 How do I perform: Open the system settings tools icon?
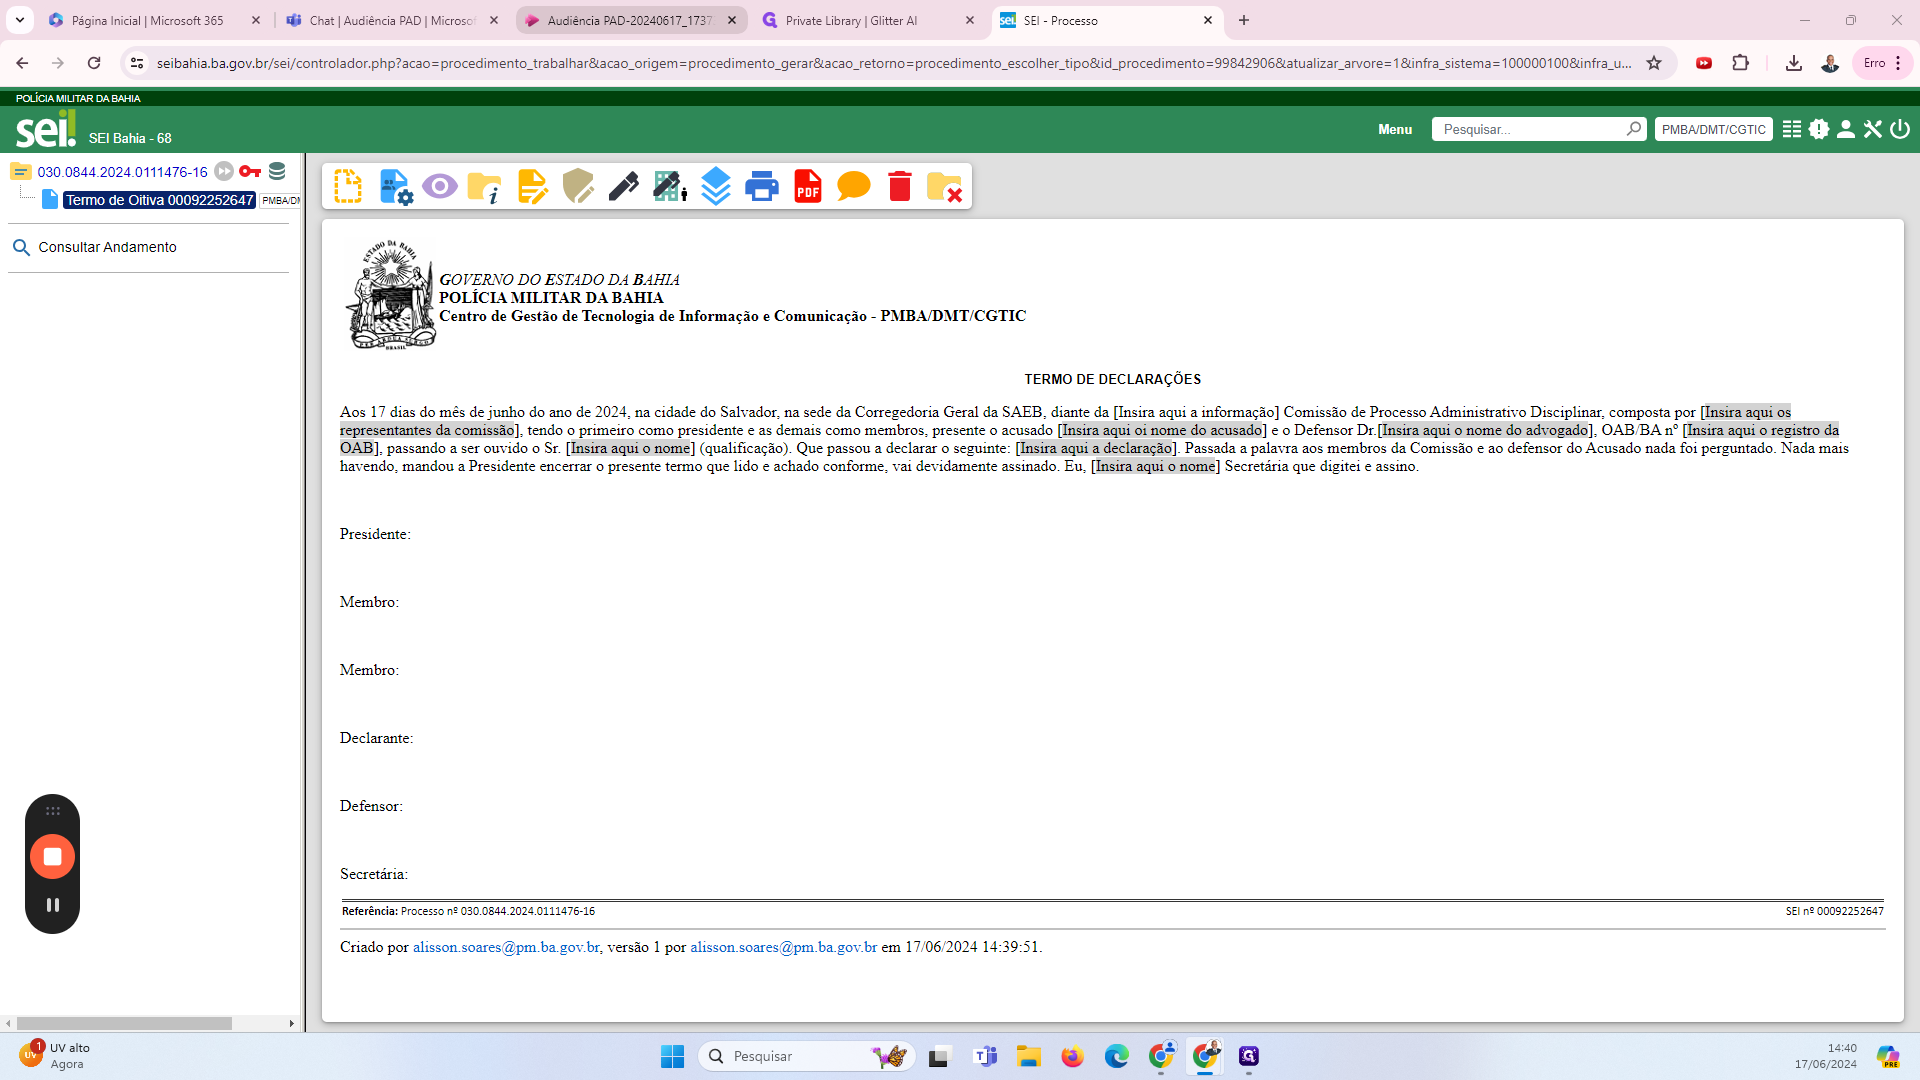click(1873, 129)
